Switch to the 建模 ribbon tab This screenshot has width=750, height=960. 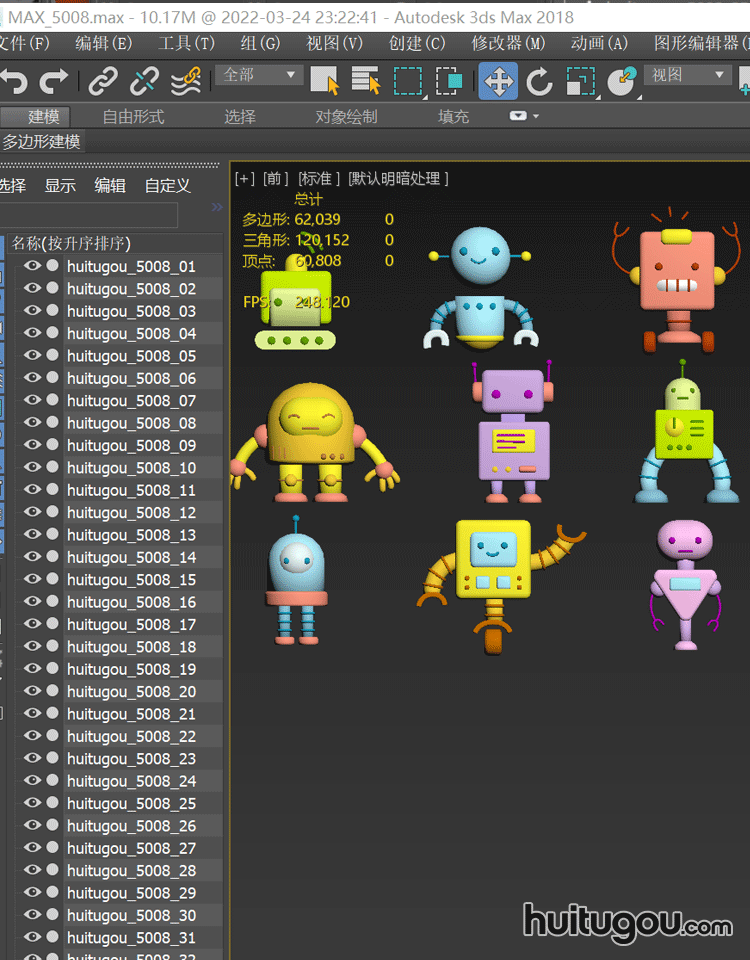(36, 116)
